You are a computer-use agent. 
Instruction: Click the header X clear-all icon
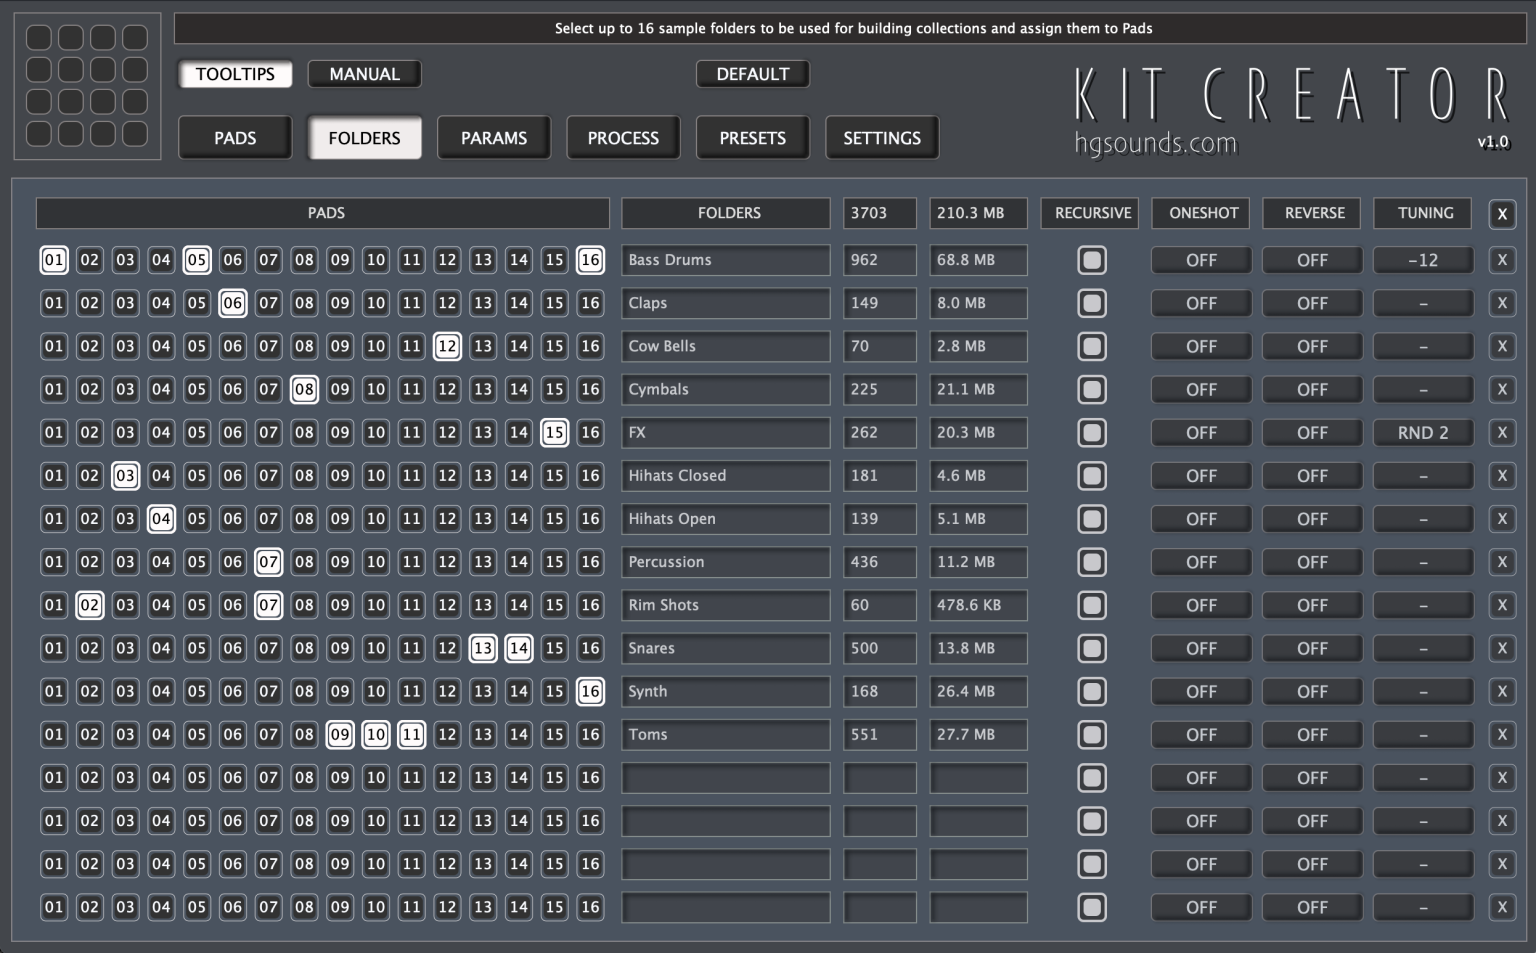click(1502, 213)
